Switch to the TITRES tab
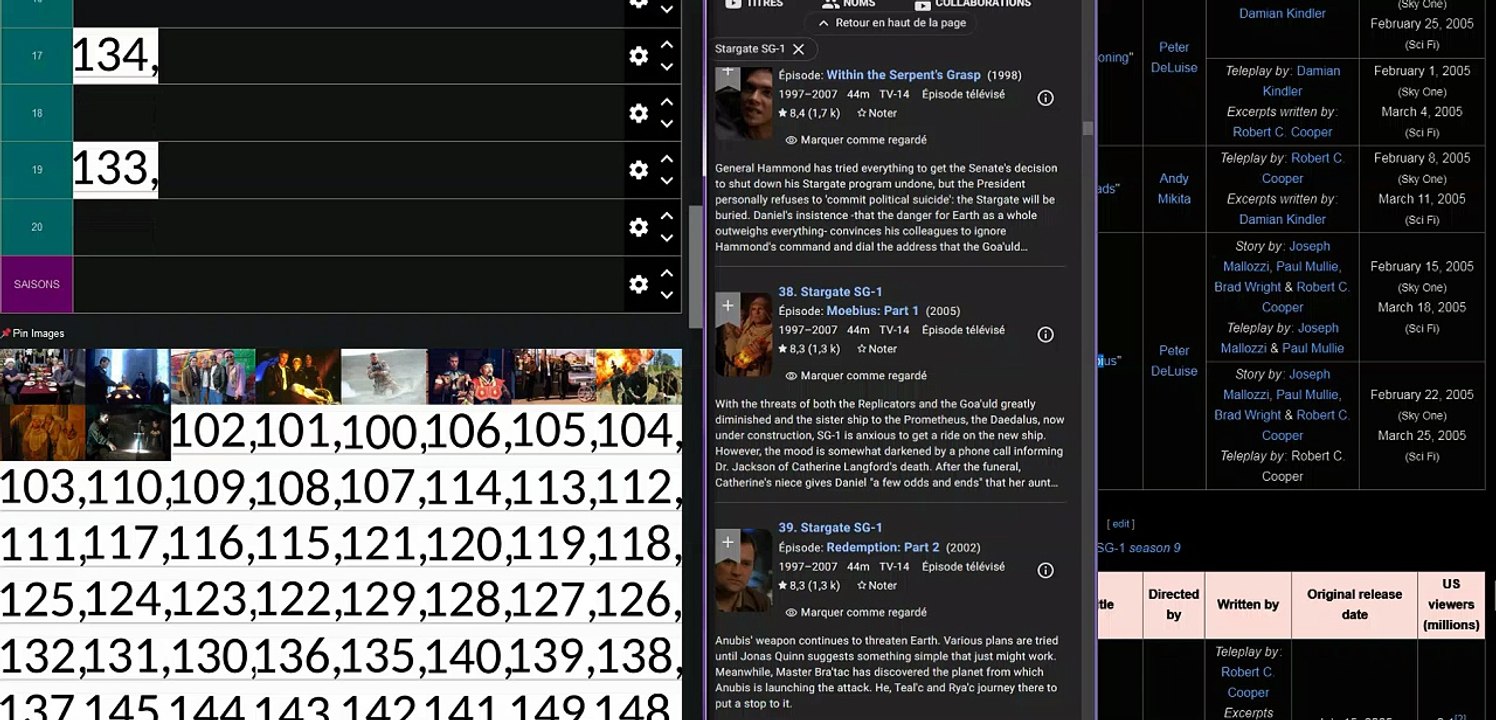 pos(754,4)
